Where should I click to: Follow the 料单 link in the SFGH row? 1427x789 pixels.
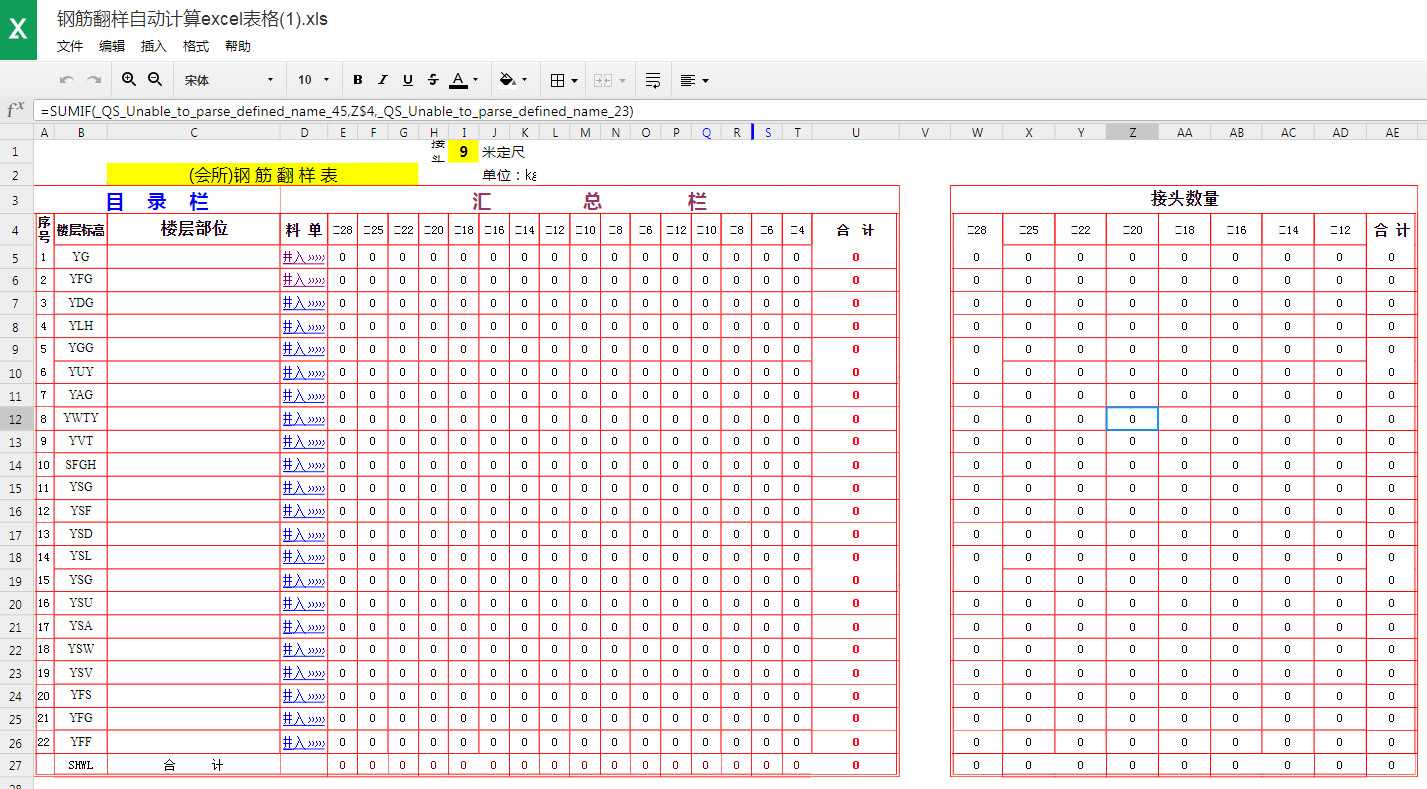pyautogui.click(x=304, y=465)
